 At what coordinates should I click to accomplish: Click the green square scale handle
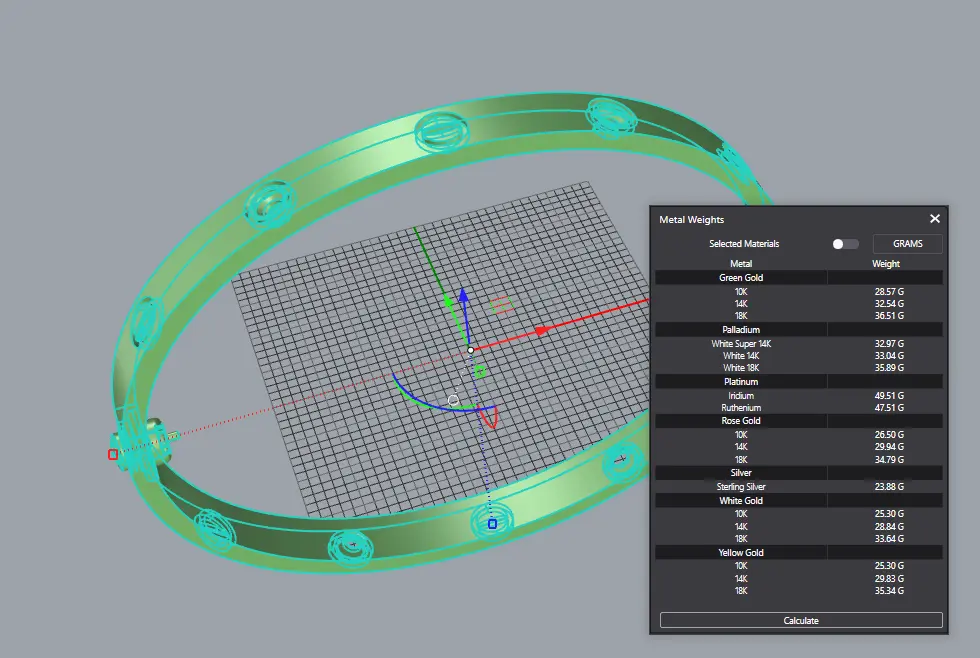pyautogui.click(x=480, y=372)
